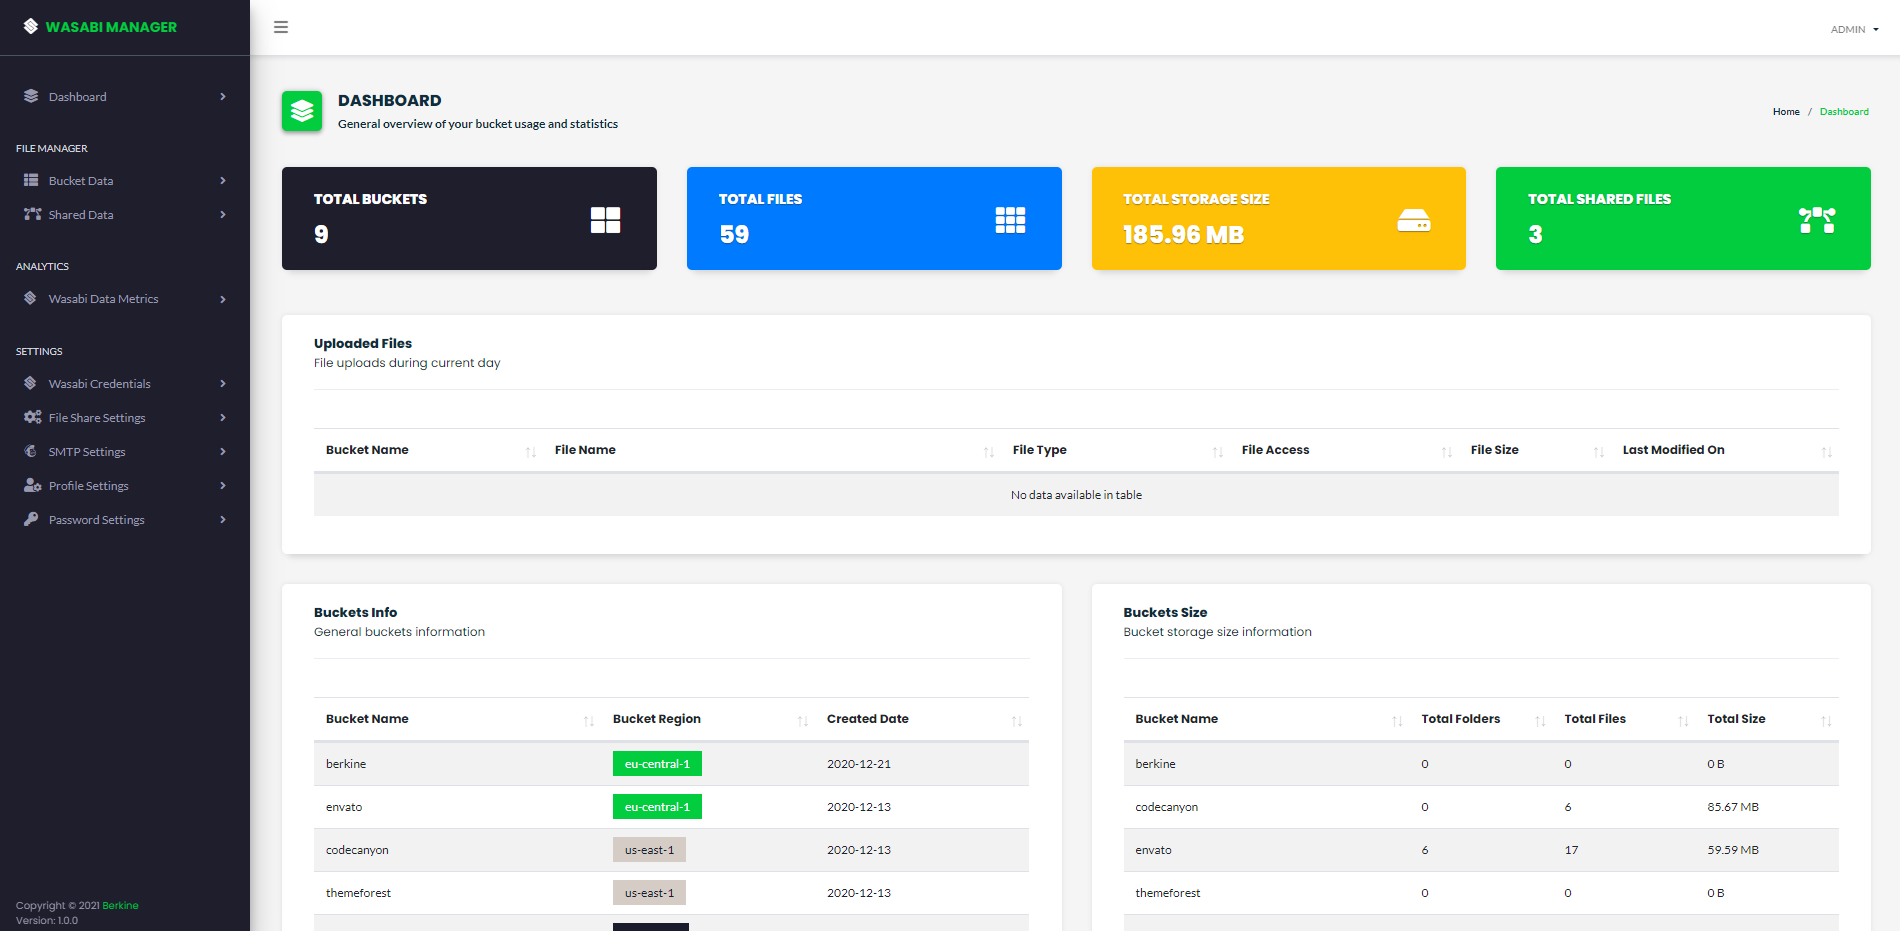Click the codecanyon row in Buckets Size
The width and height of the screenshot is (1900, 931).
tap(1166, 807)
